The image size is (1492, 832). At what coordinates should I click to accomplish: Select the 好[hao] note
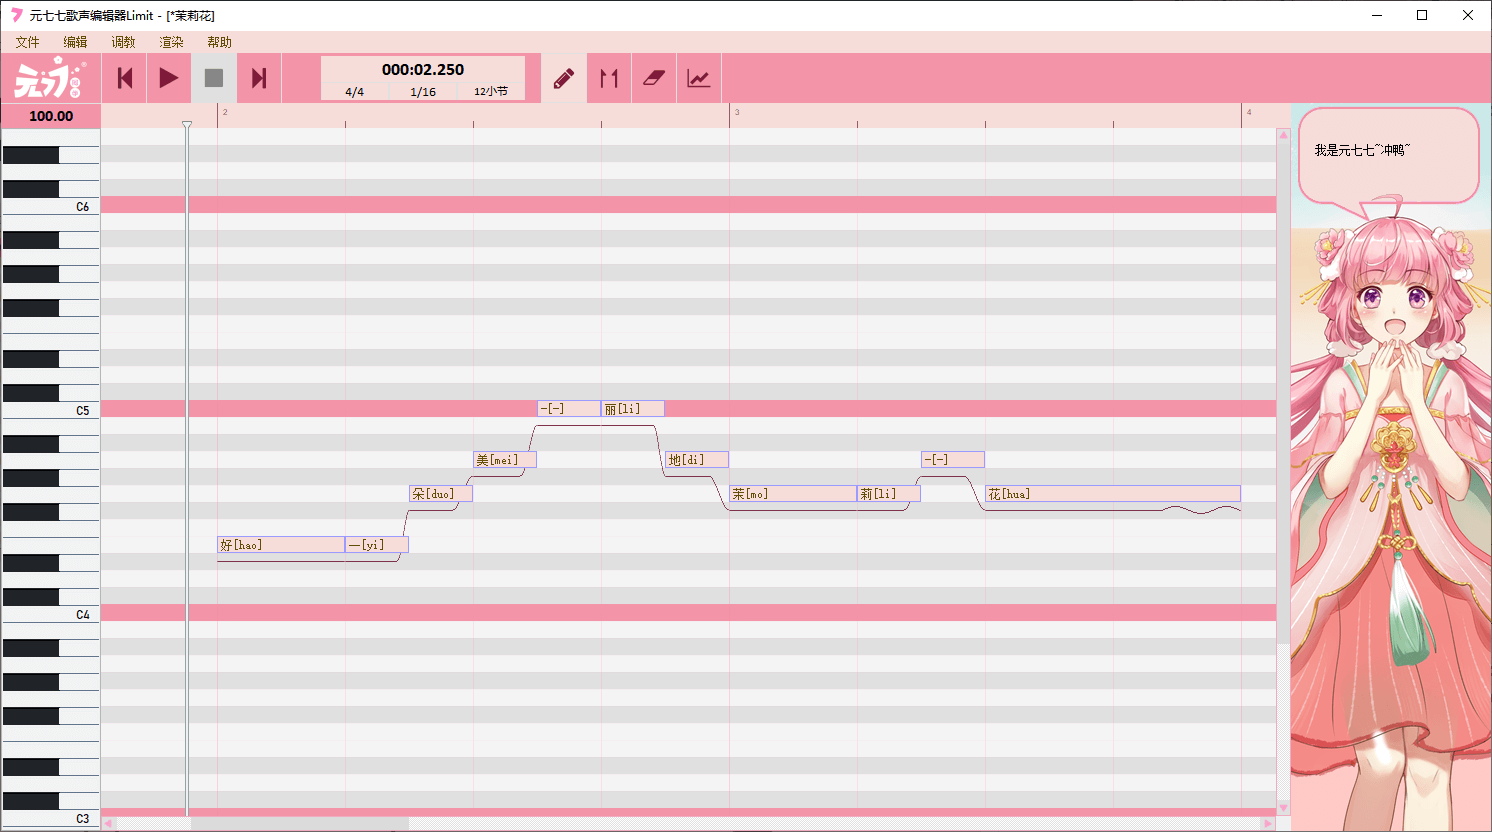coord(281,545)
